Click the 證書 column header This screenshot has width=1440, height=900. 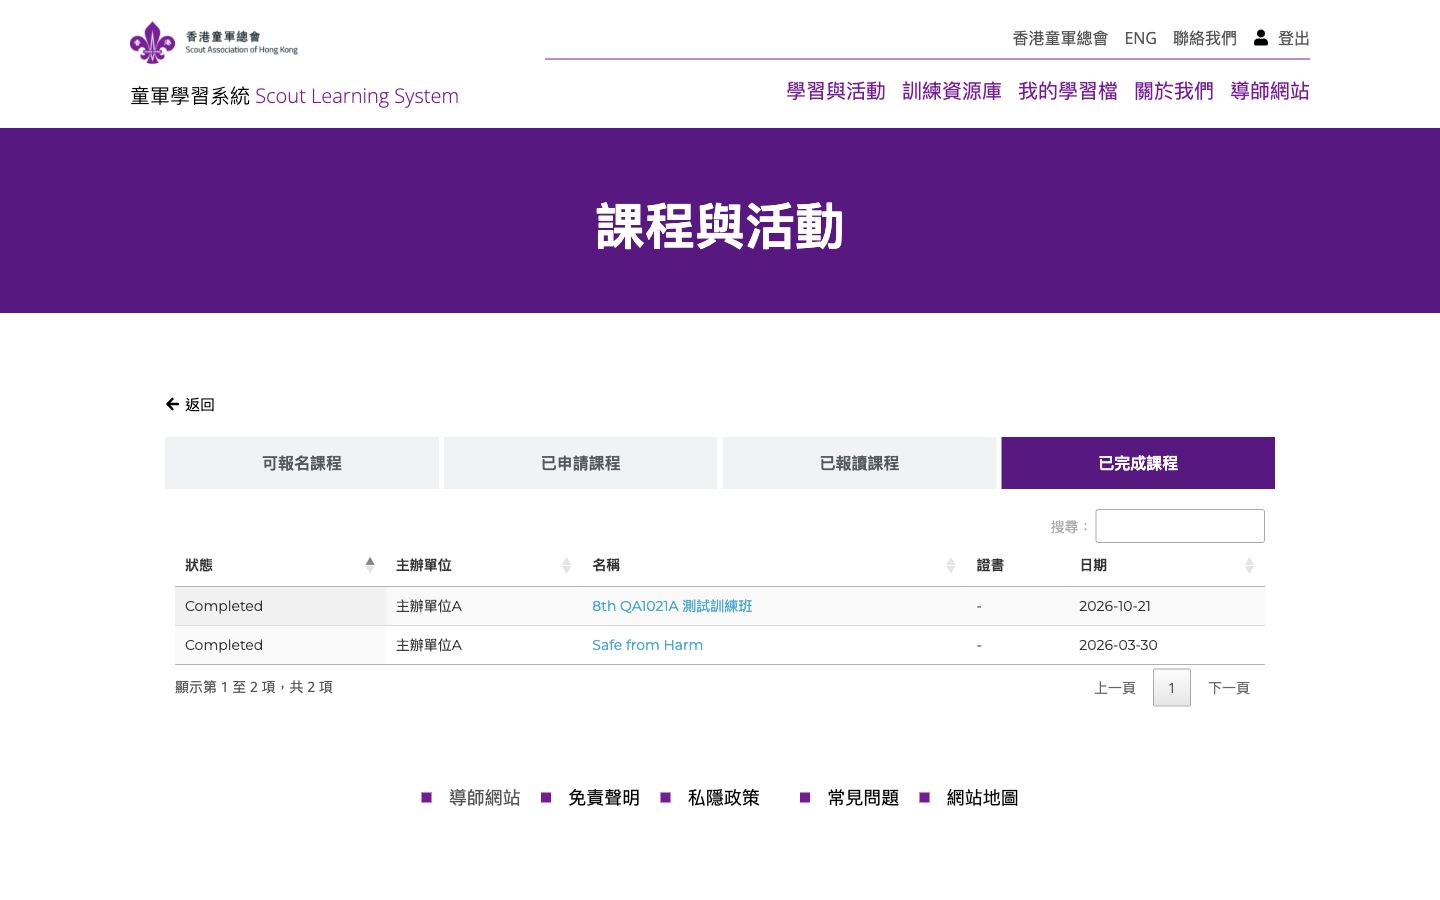990,565
